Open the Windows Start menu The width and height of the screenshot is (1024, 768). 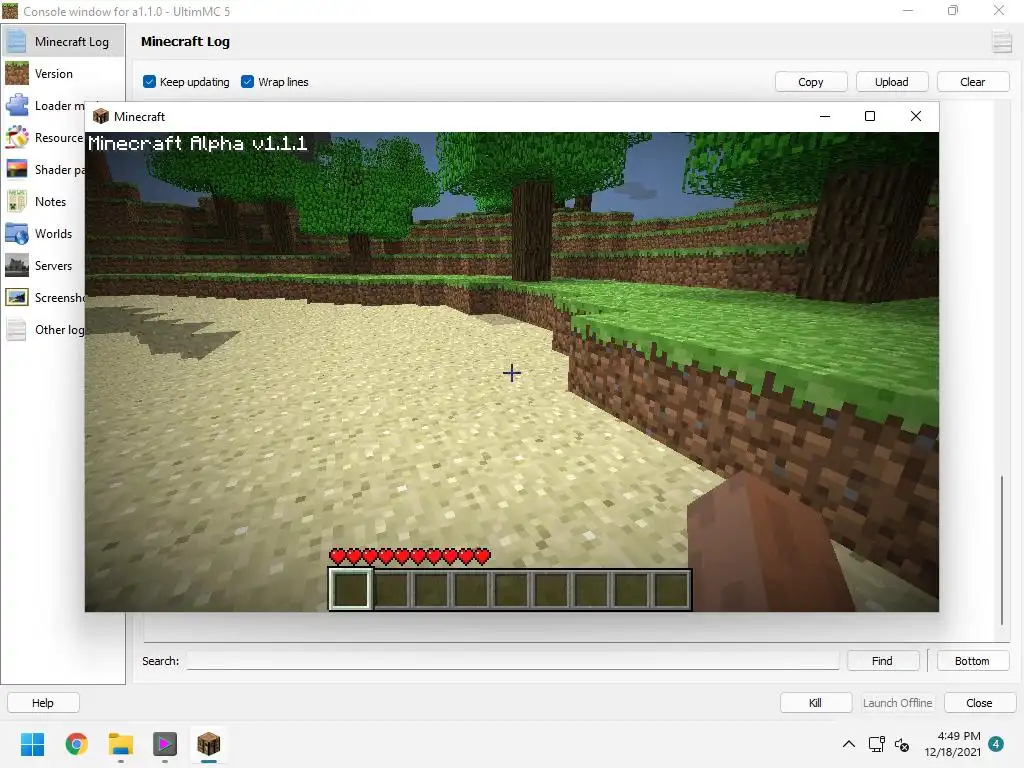(32, 744)
